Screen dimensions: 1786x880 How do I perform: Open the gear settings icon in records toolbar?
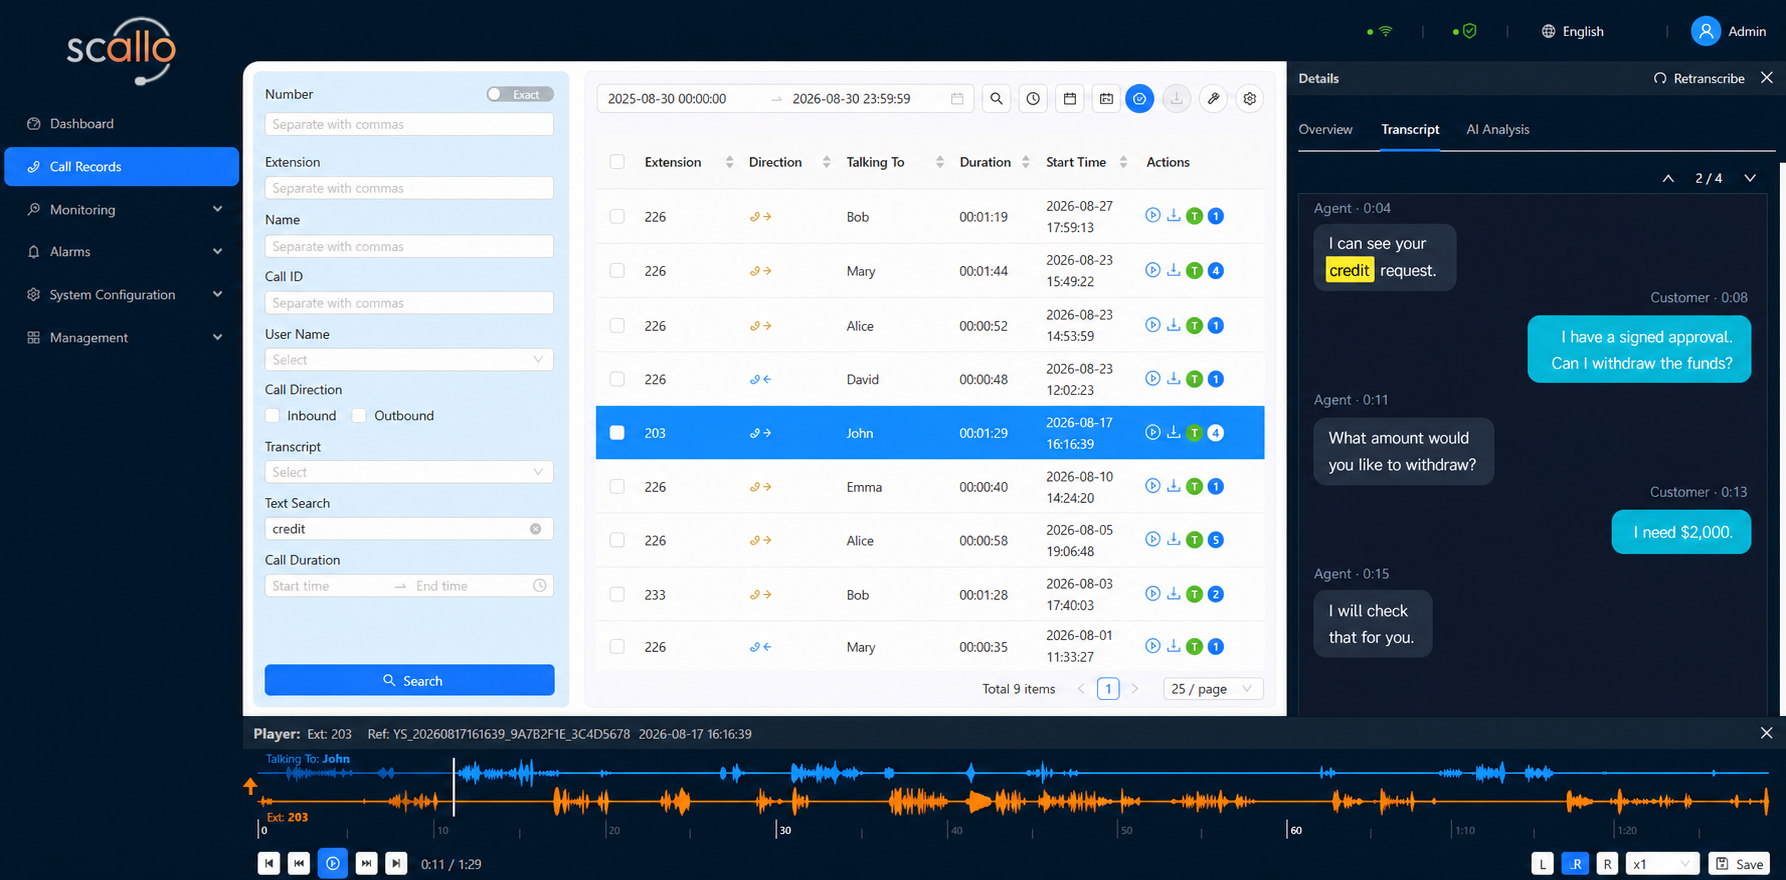click(x=1250, y=99)
